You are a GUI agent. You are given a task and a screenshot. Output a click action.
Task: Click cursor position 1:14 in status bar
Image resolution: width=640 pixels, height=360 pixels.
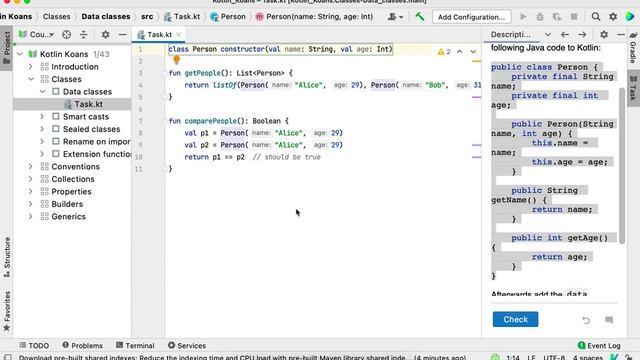click(513, 357)
